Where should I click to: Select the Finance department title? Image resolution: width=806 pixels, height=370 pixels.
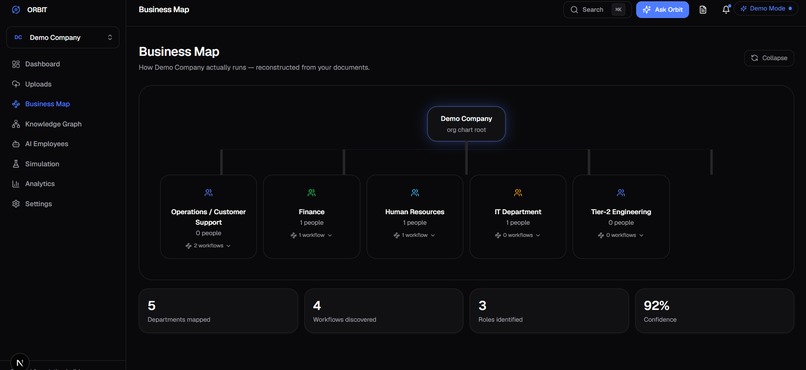point(312,212)
